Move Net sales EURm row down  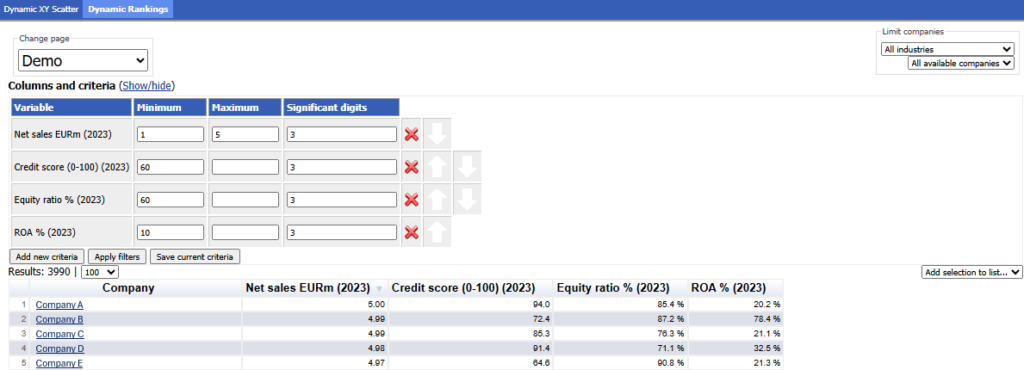point(437,134)
